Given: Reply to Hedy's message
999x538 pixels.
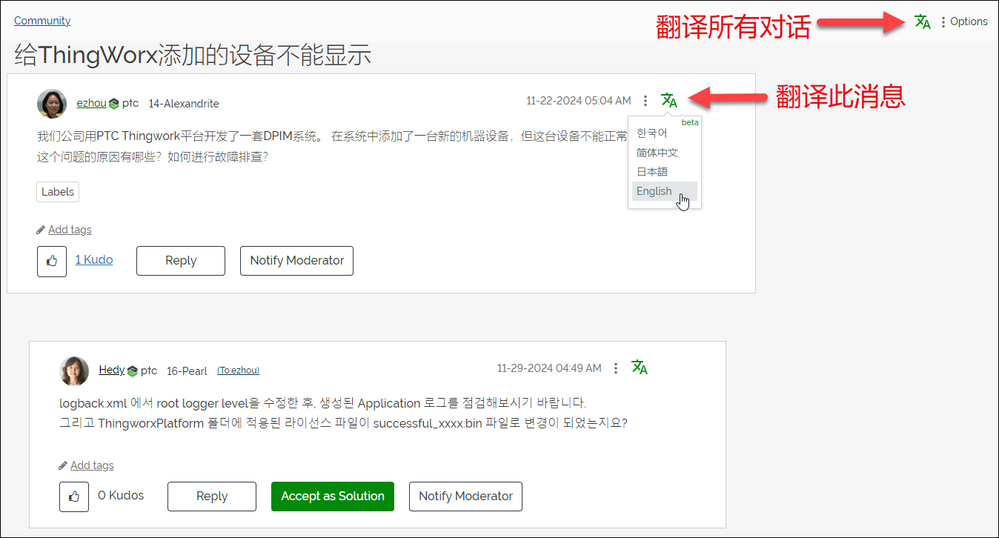Looking at the screenshot, I should pyautogui.click(x=212, y=497).
